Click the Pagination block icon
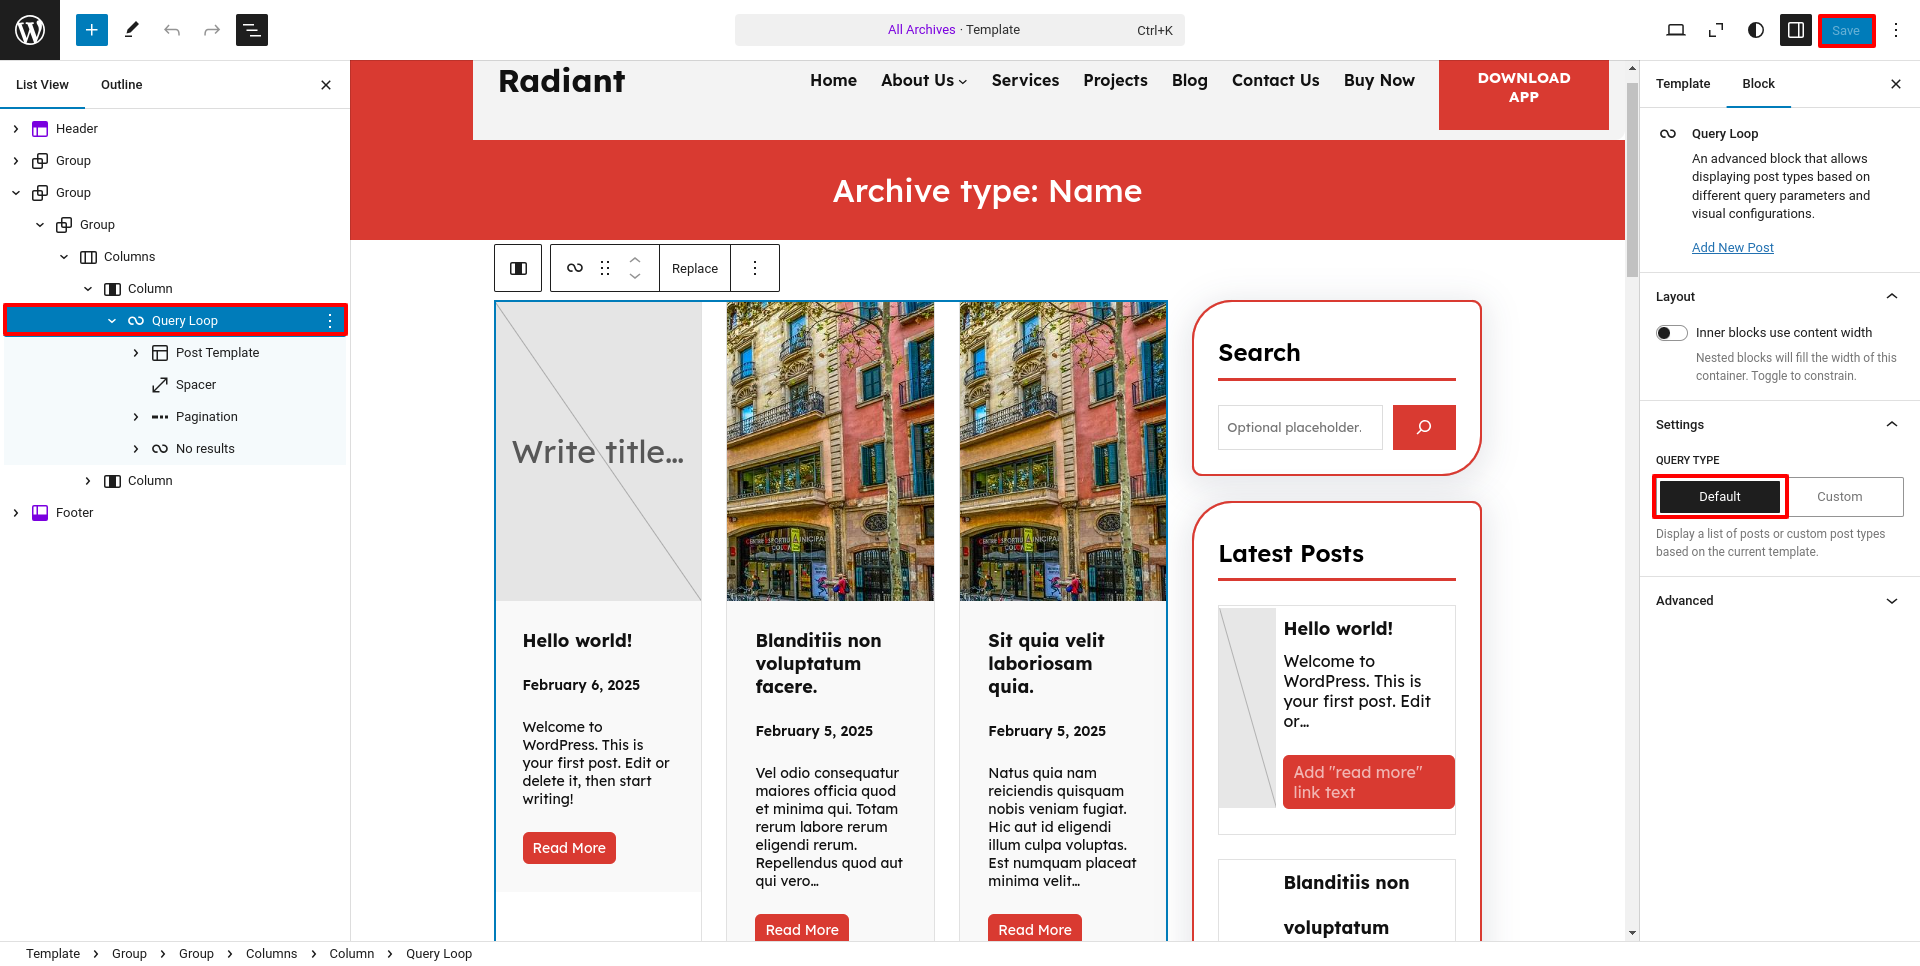1920x966 pixels. pyautogui.click(x=160, y=417)
